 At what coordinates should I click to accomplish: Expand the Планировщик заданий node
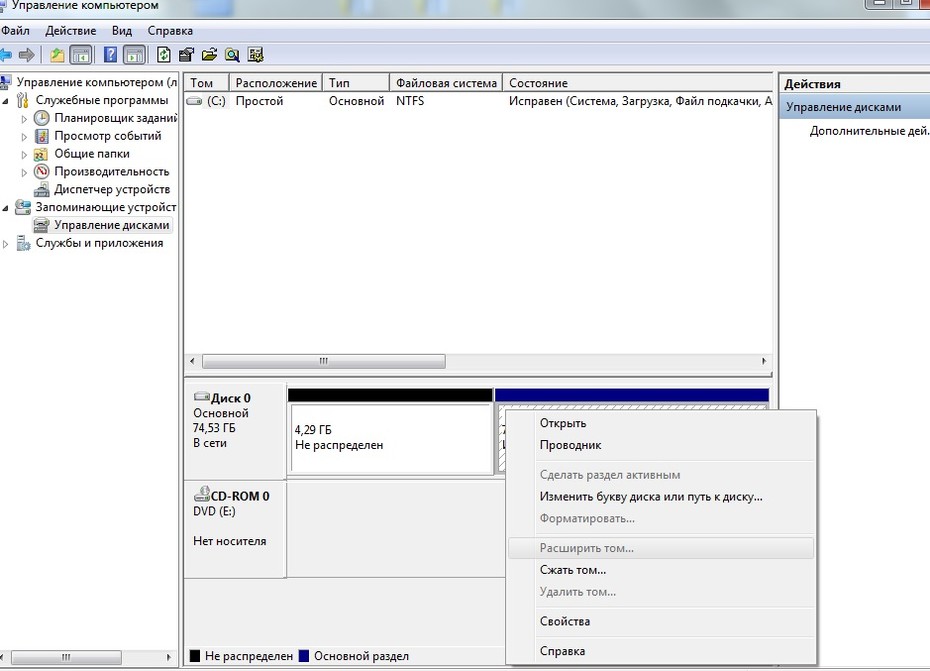pos(24,119)
